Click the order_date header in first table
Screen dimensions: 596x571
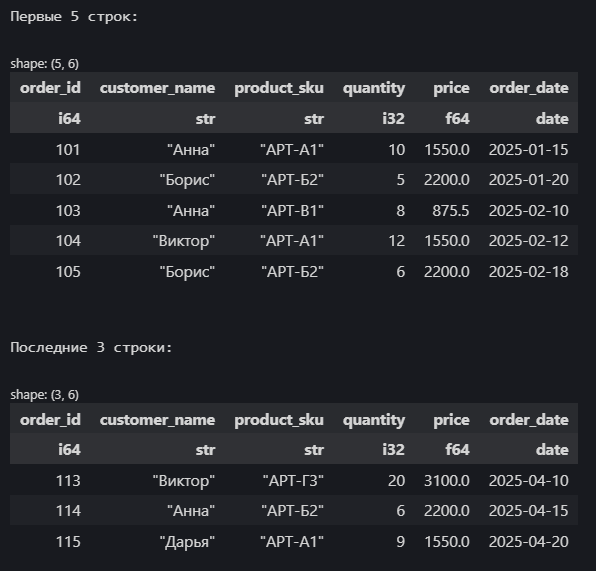click(529, 88)
